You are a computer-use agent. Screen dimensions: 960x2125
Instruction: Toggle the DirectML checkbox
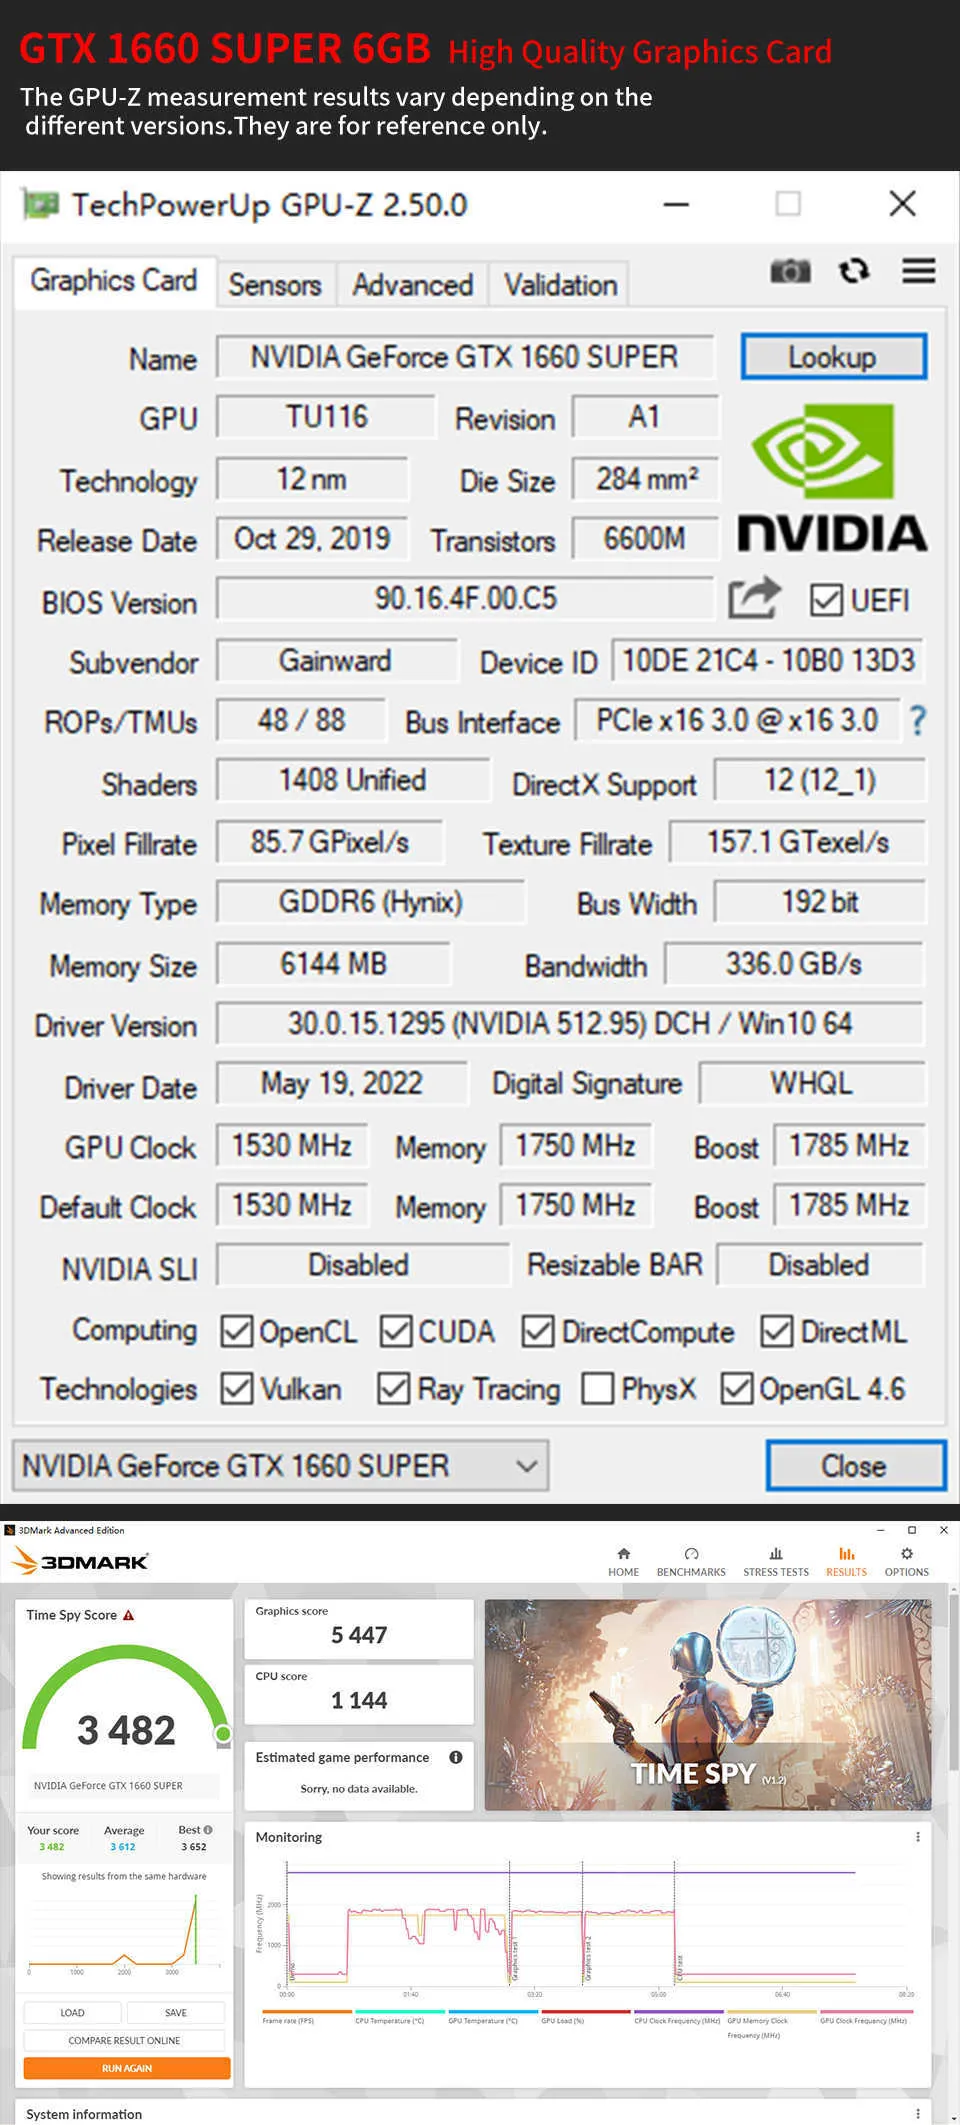coord(777,1331)
